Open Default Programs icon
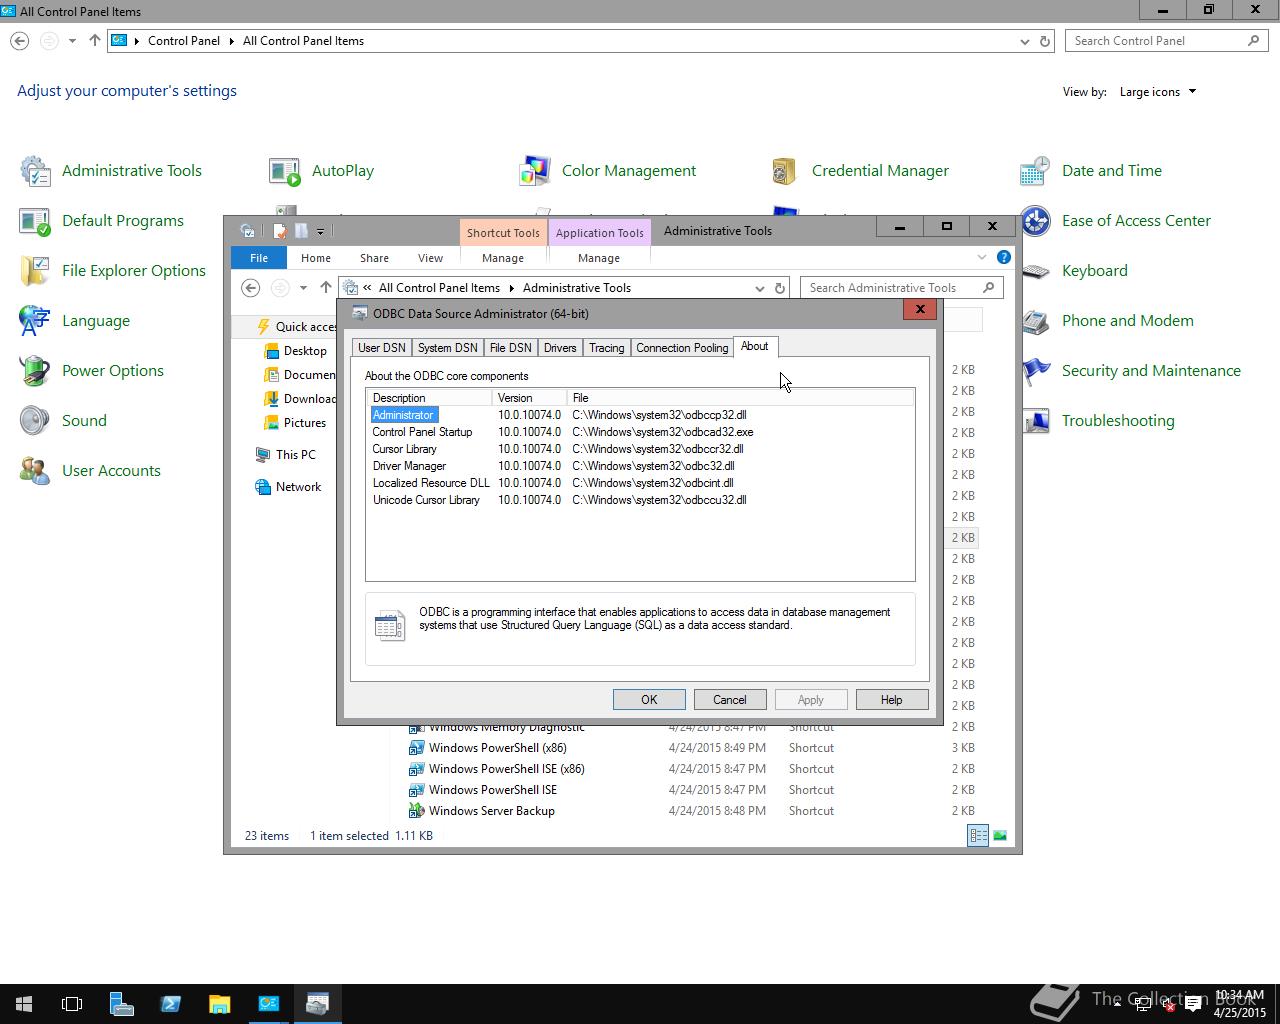Image resolution: width=1280 pixels, height=1024 pixels. [x=101, y=221]
